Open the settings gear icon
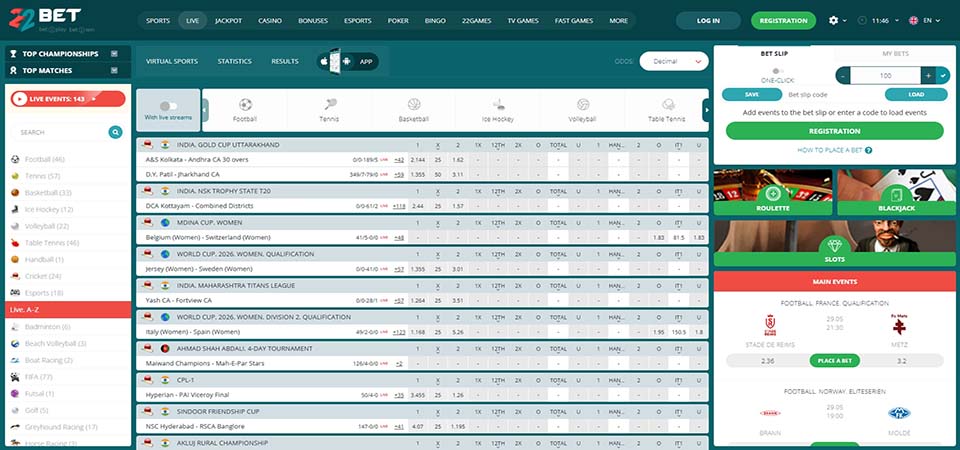Screen dimensions: 960x450 833,20
